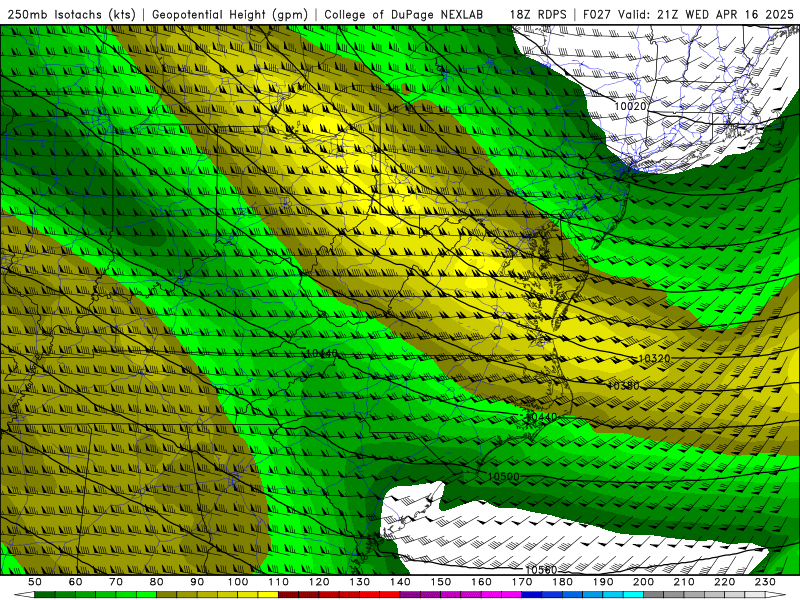Click the 90 kt legend label
This screenshot has height=600, width=800.
[197, 582]
